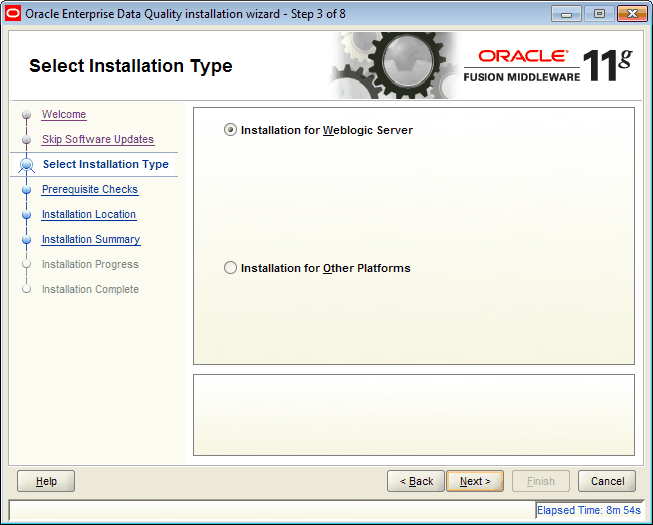This screenshot has width=653, height=525.
Task: Click the Installation Complete bullet marker
Action: [27, 289]
